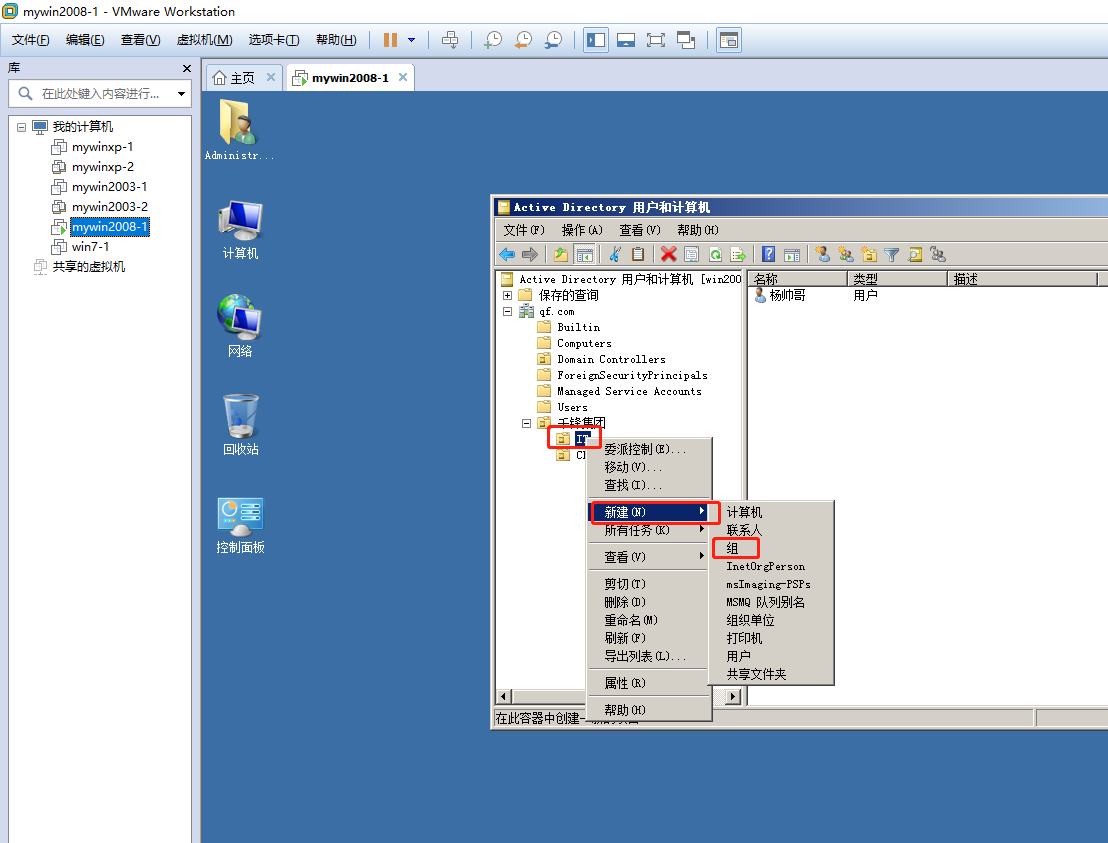
Task: Click the Paste clipboard icon
Action: (x=638, y=254)
